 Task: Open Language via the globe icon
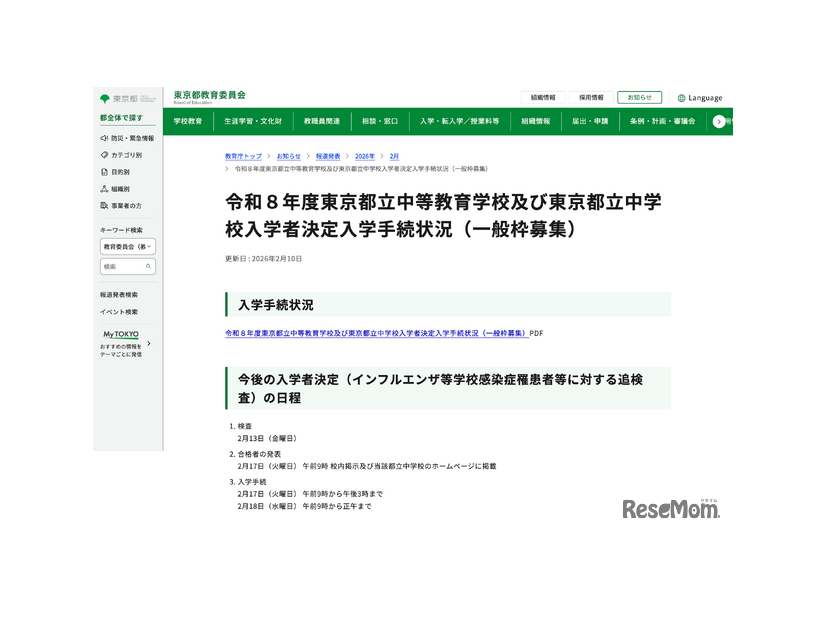(682, 98)
